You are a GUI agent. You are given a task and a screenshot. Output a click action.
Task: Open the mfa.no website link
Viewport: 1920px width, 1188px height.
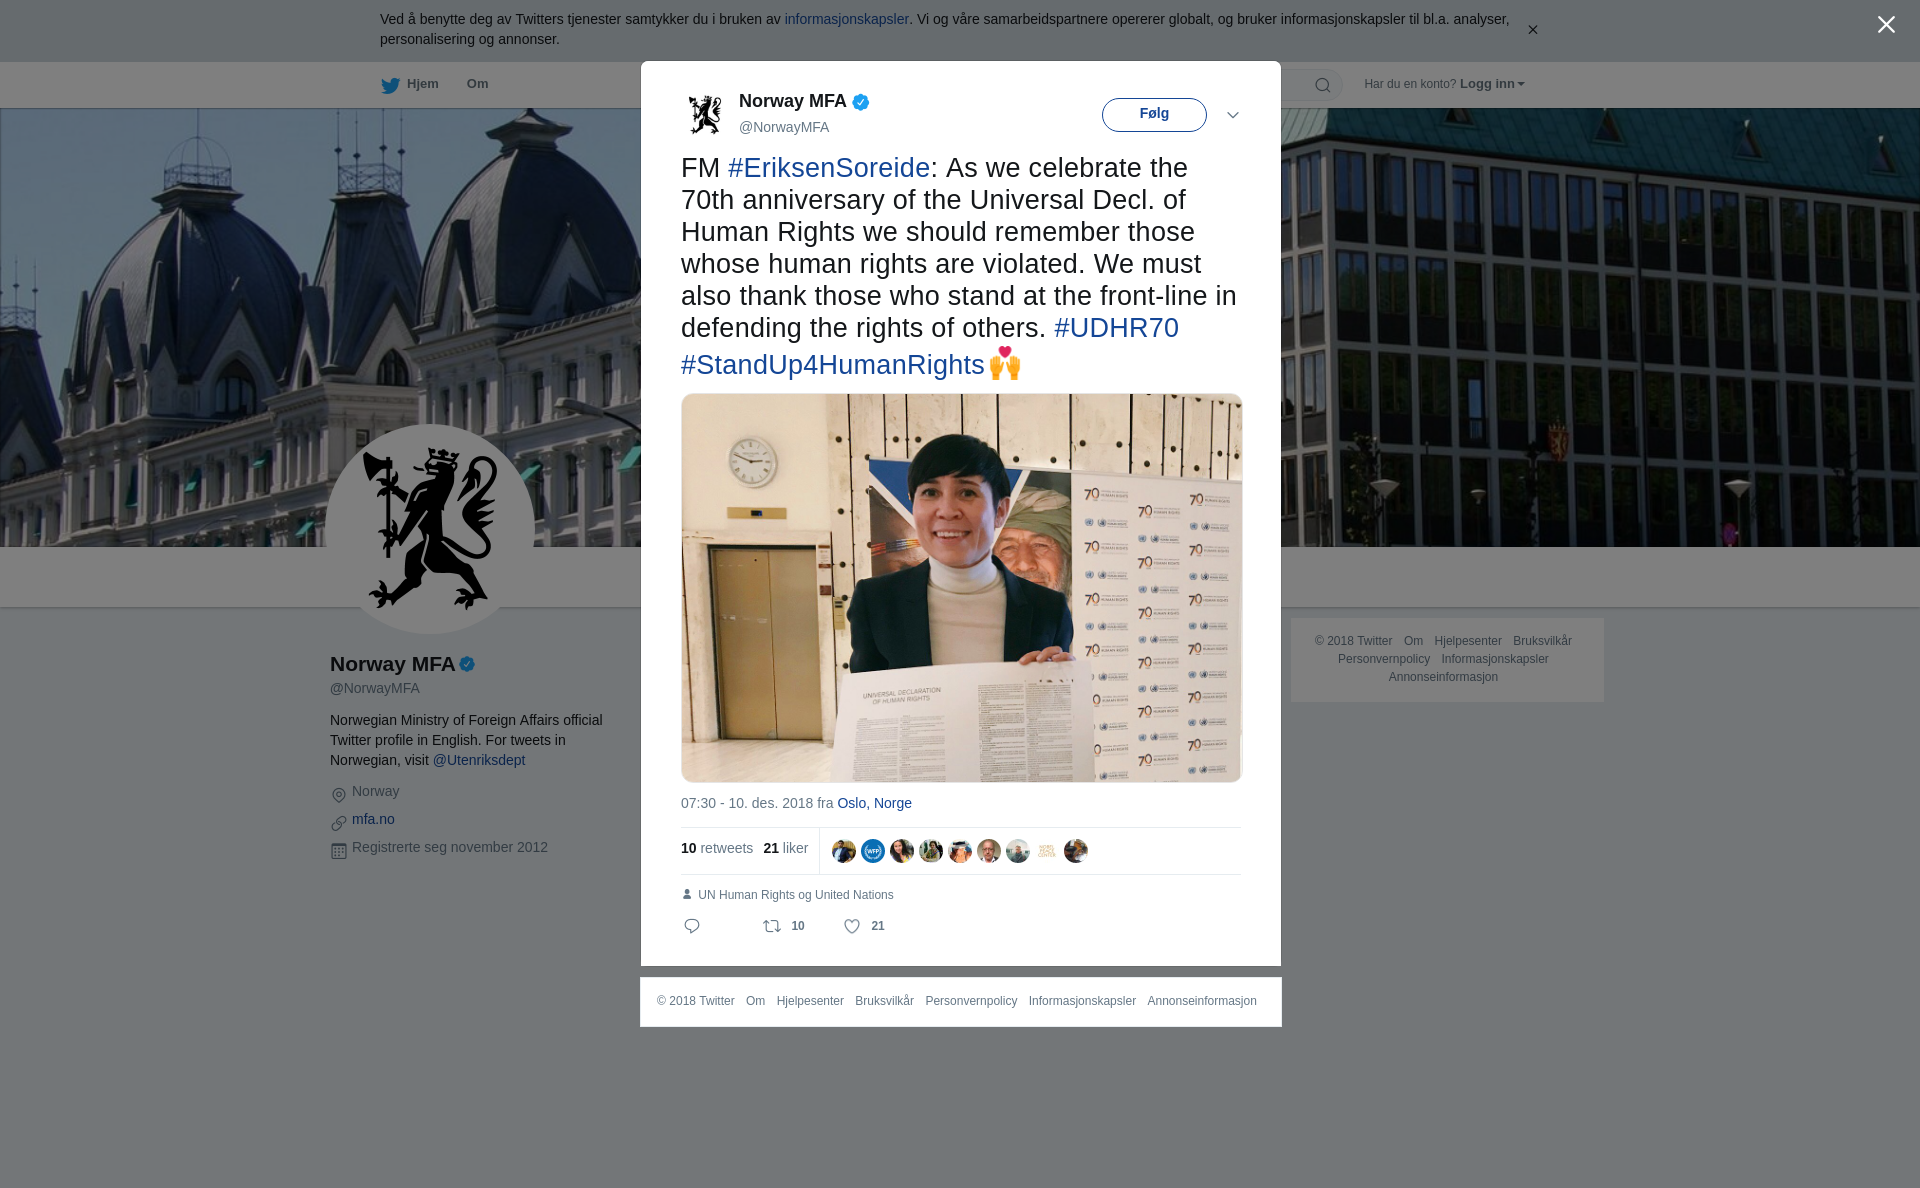[x=373, y=819]
